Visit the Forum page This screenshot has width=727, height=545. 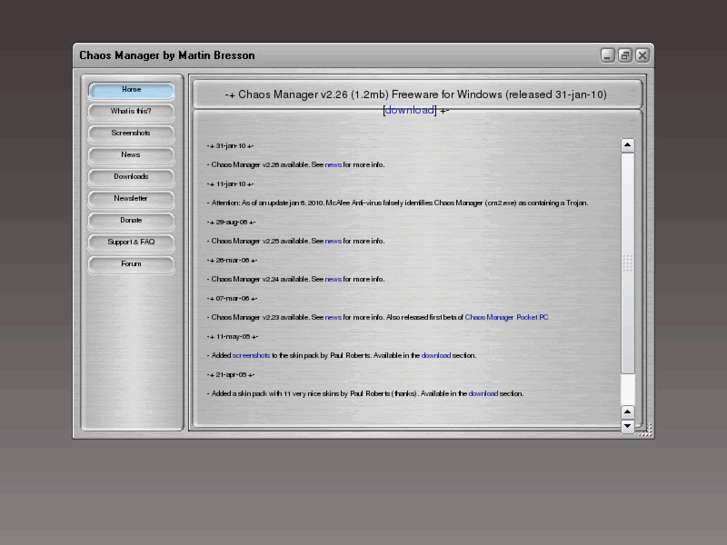[x=131, y=264]
